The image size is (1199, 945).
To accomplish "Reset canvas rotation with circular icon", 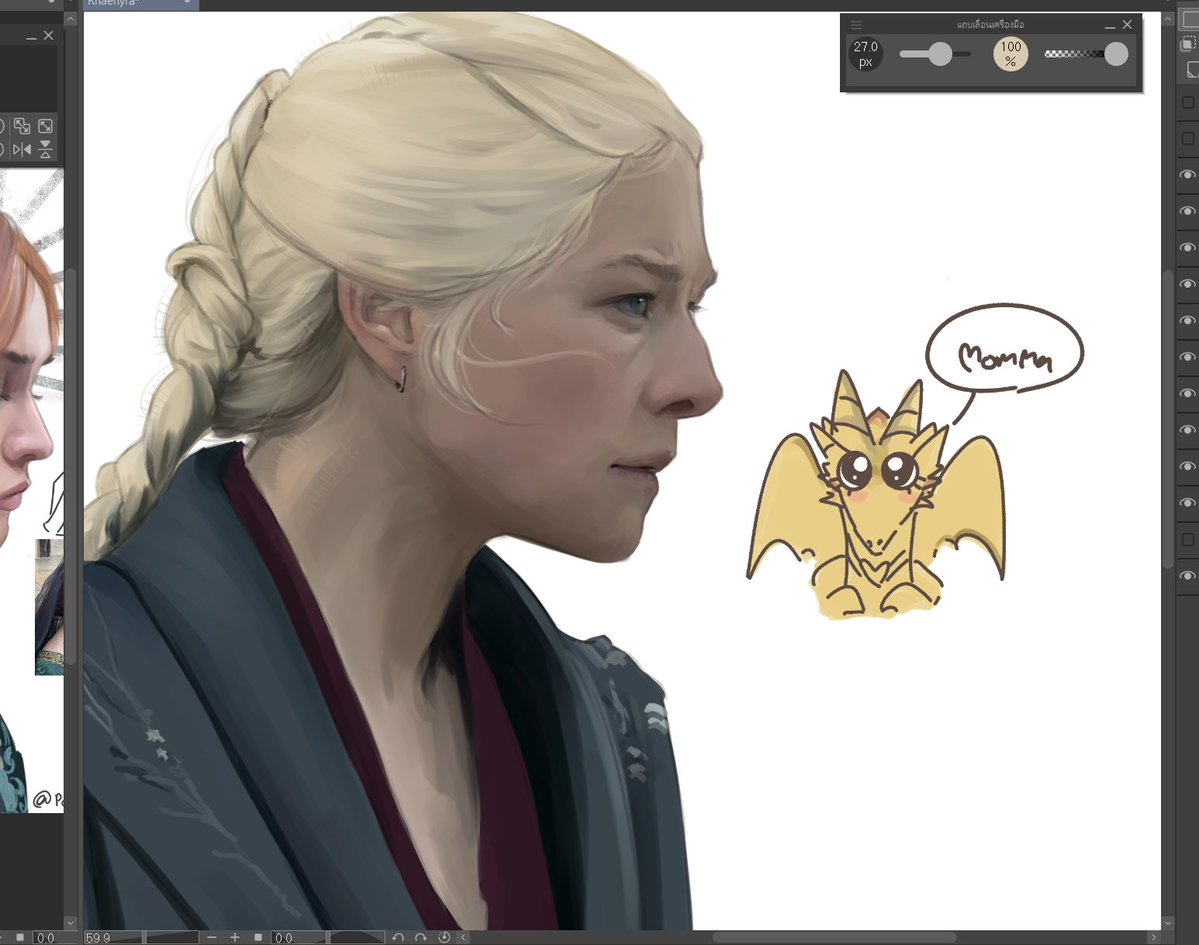I will [x=444, y=937].
